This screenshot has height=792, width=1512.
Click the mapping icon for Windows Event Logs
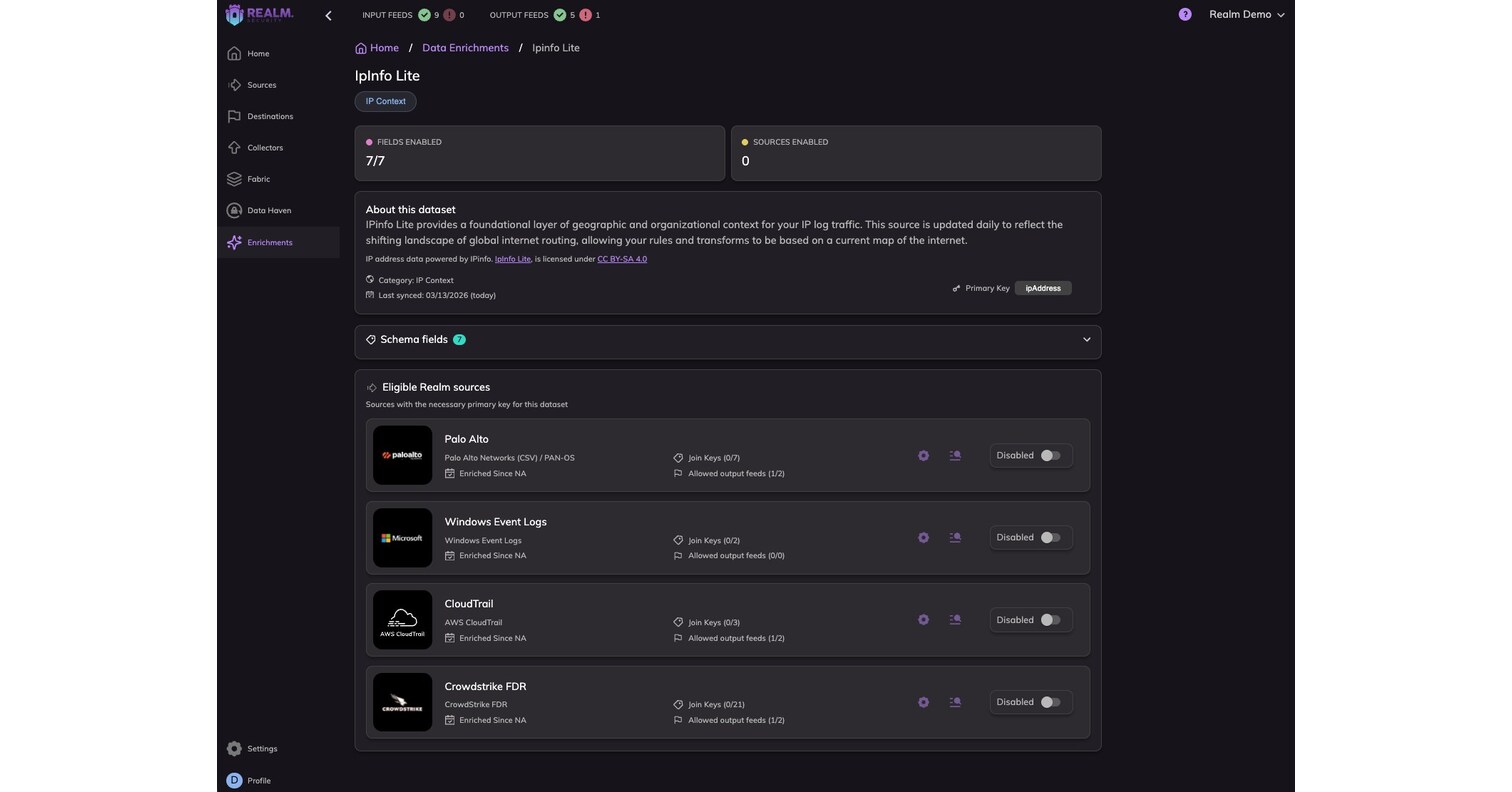[955, 538]
